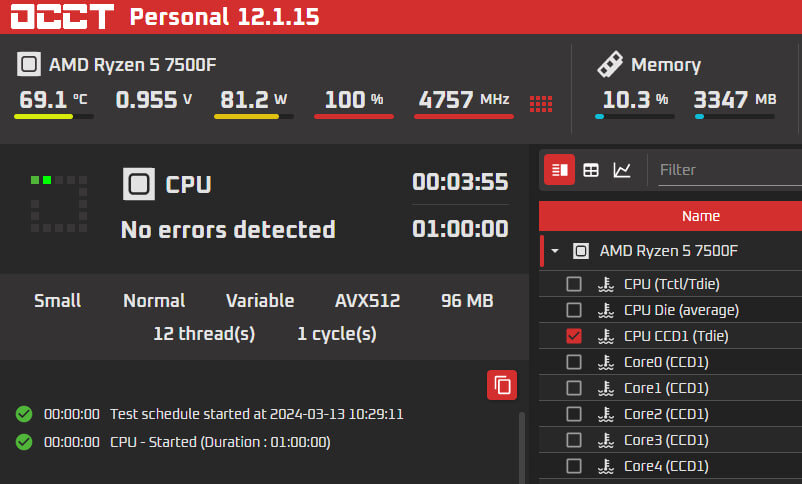Click the CPU chip icon beside CPU title
The image size is (802, 484).
click(x=139, y=184)
